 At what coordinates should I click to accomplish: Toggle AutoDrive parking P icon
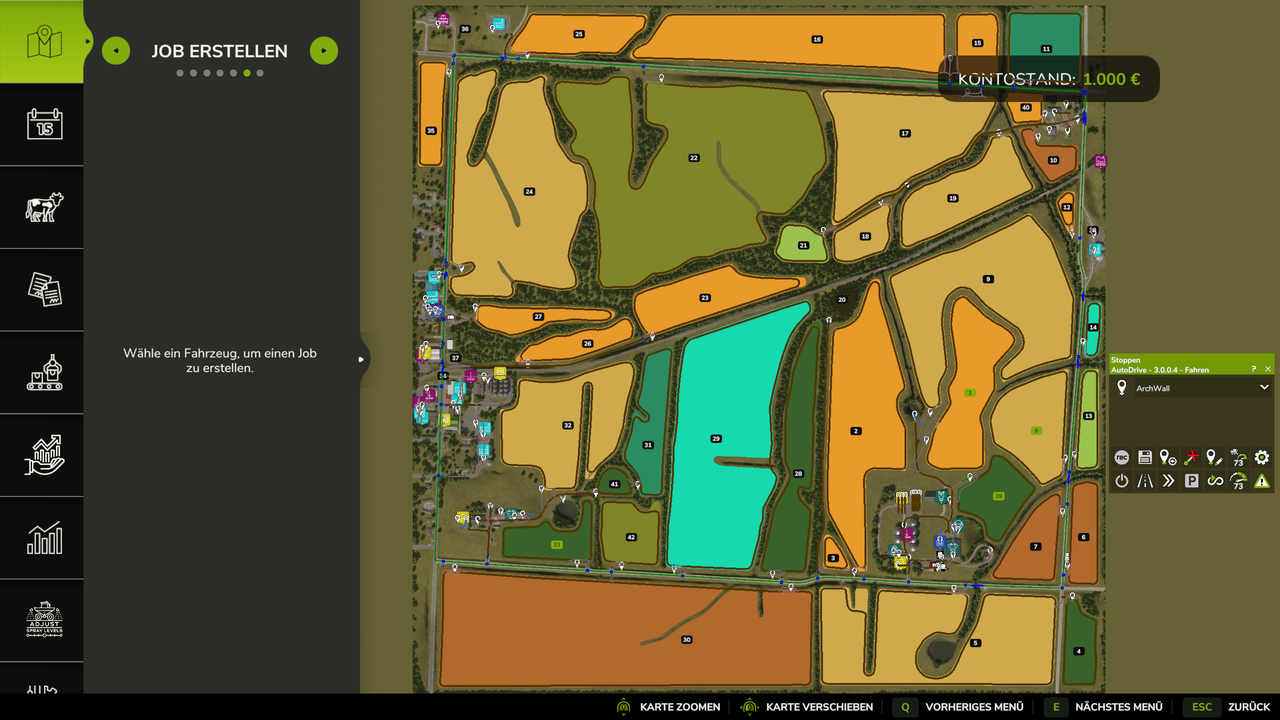[1192, 481]
